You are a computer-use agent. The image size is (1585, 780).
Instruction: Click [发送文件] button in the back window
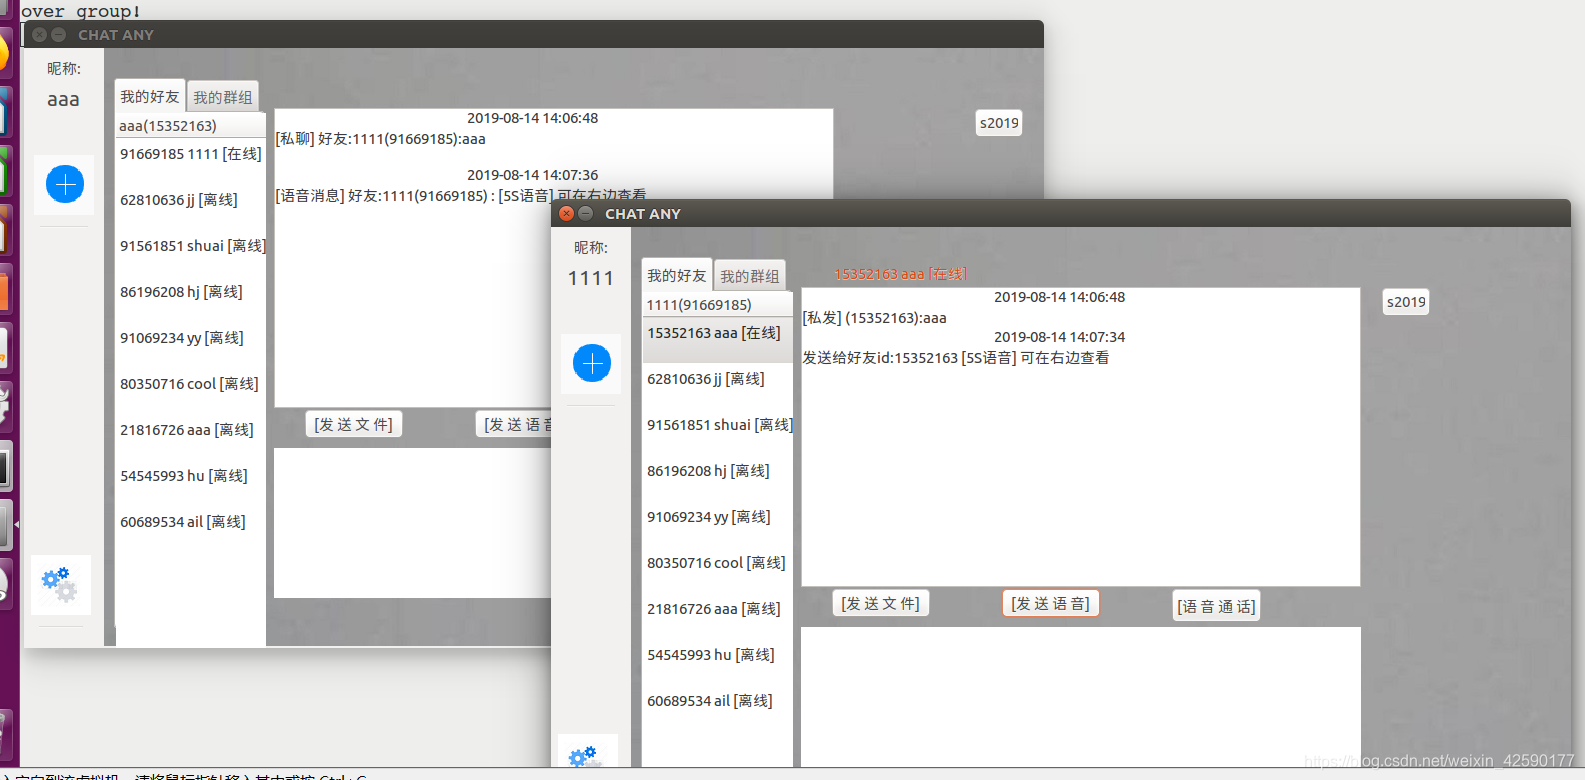(354, 424)
